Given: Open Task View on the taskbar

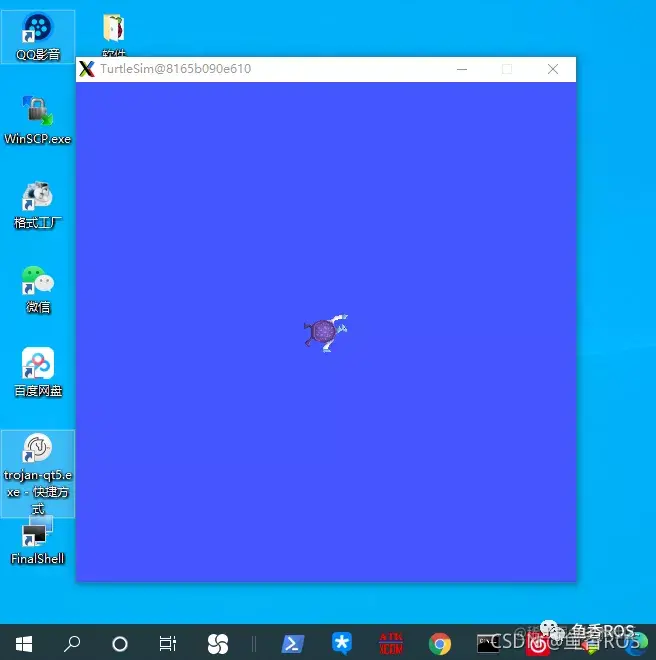Looking at the screenshot, I should click(x=168, y=644).
